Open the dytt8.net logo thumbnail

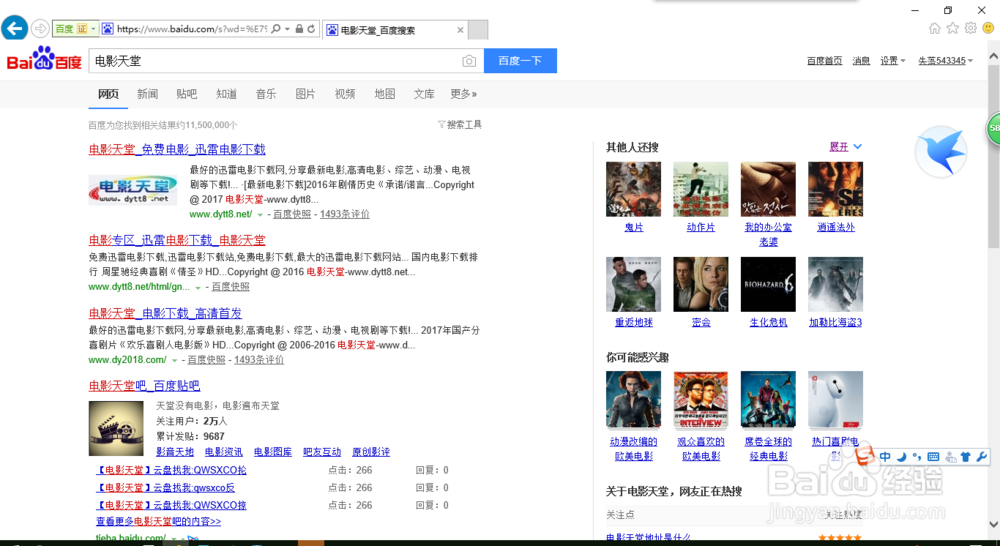[133, 190]
